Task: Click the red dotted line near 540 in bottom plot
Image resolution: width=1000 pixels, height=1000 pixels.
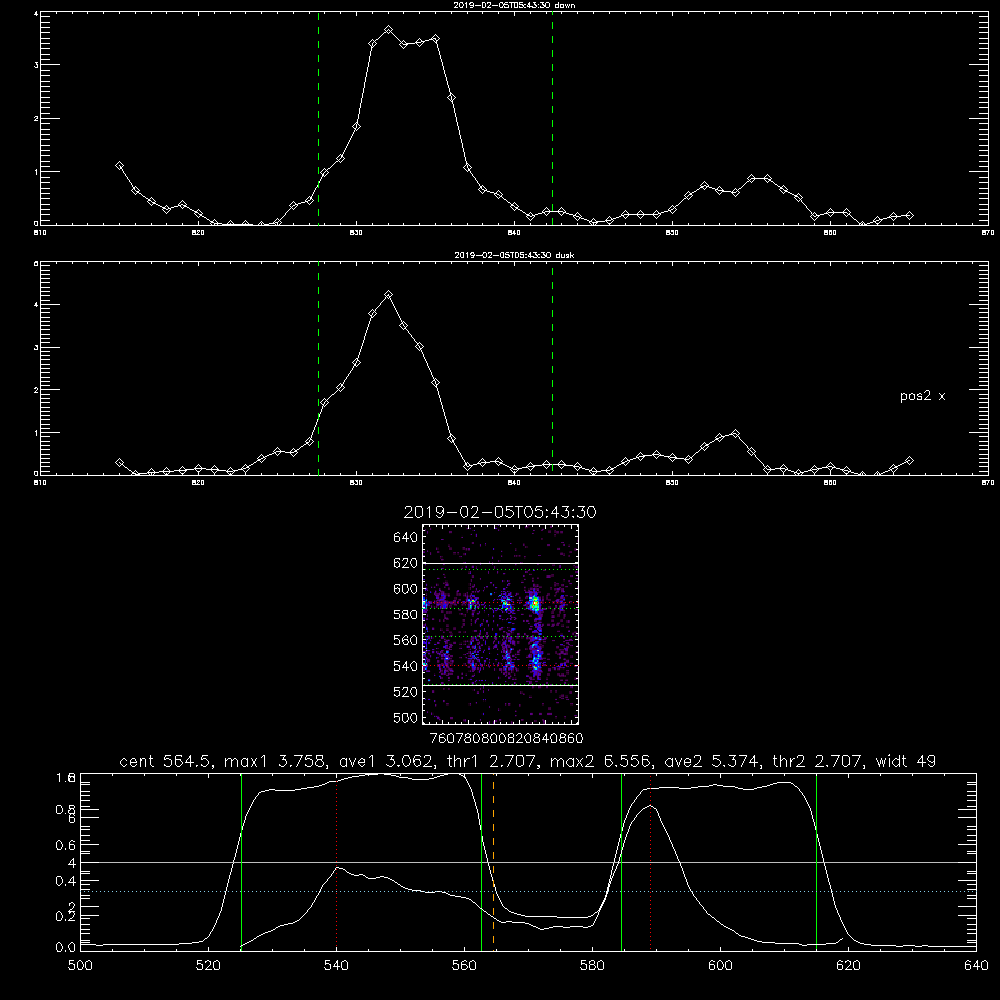Action: click(337, 862)
